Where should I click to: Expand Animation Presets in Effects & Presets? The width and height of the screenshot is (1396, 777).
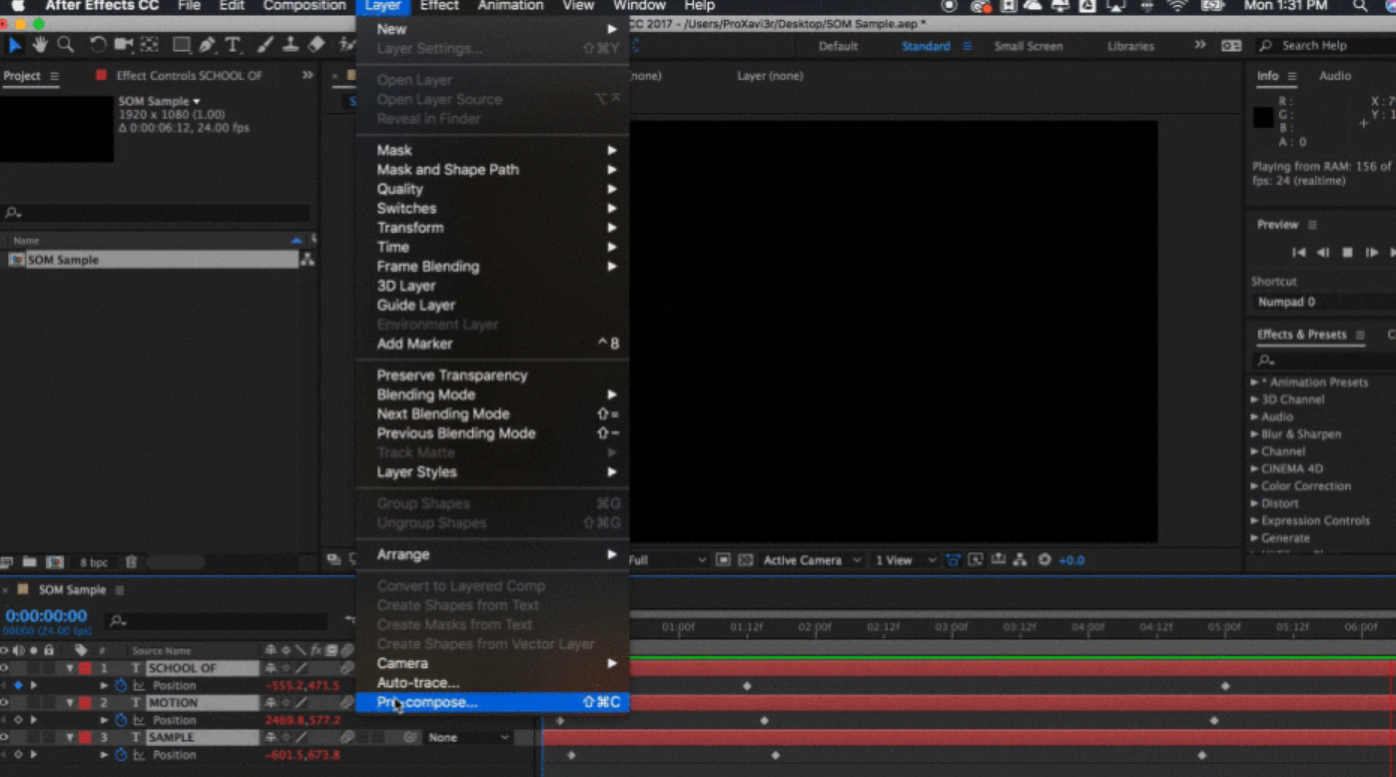(x=1254, y=382)
